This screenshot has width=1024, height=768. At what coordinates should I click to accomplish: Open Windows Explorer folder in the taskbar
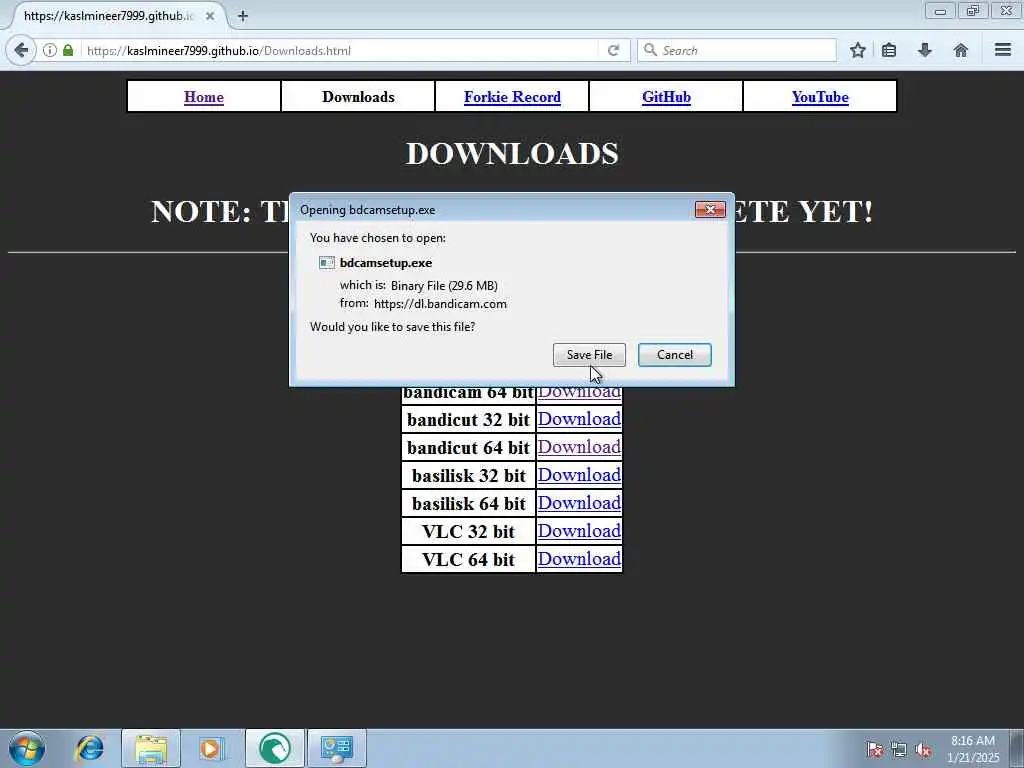click(151, 748)
